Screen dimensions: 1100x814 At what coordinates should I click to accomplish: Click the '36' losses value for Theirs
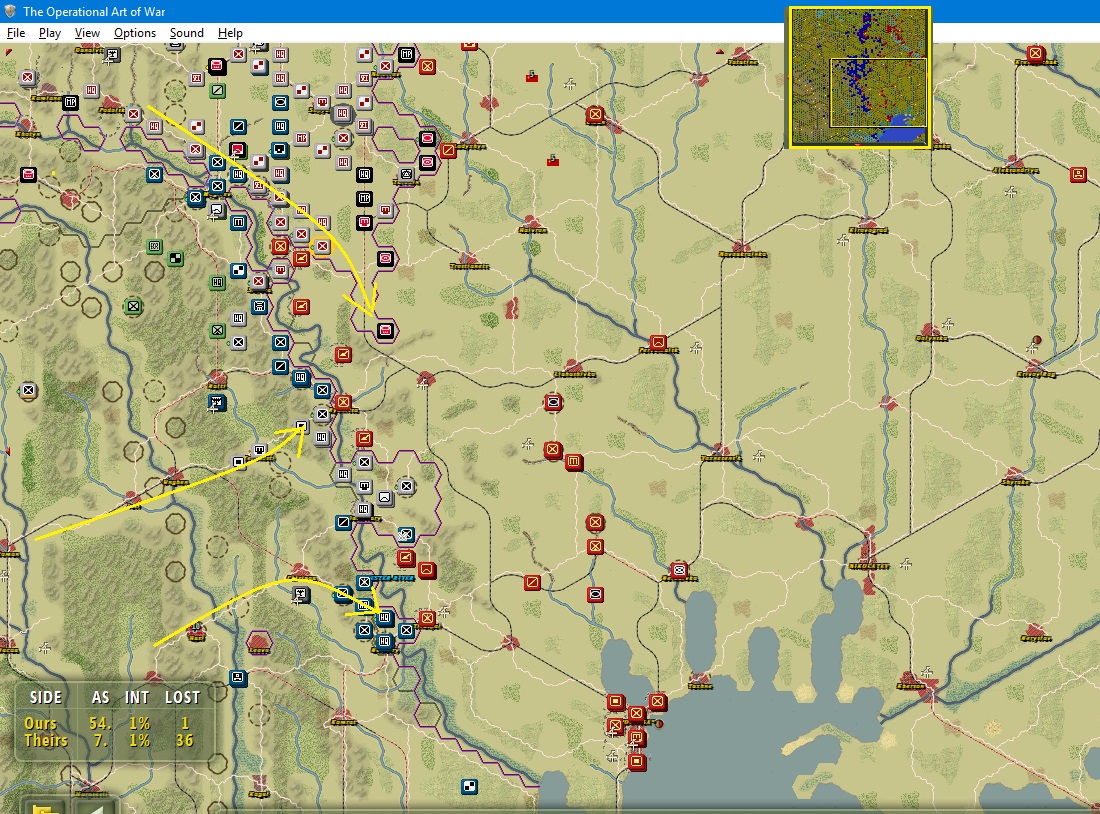184,740
